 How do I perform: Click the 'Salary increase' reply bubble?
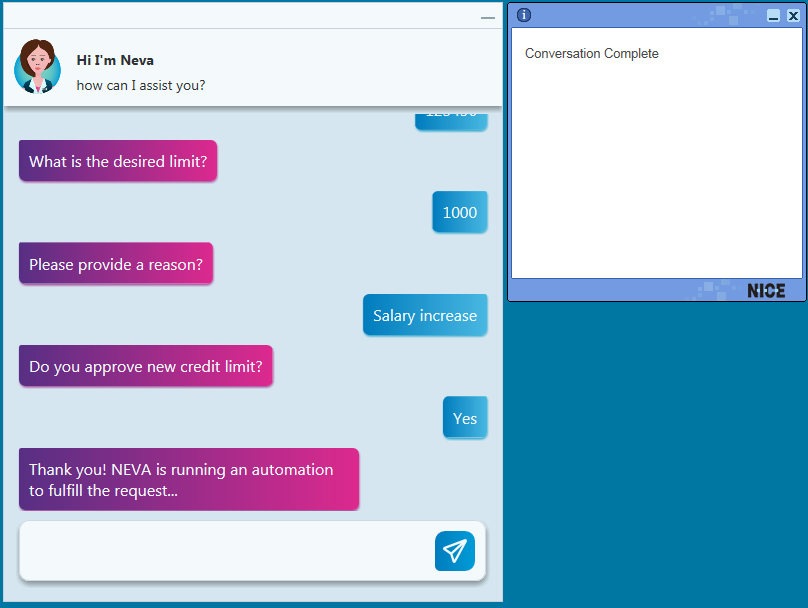point(425,315)
